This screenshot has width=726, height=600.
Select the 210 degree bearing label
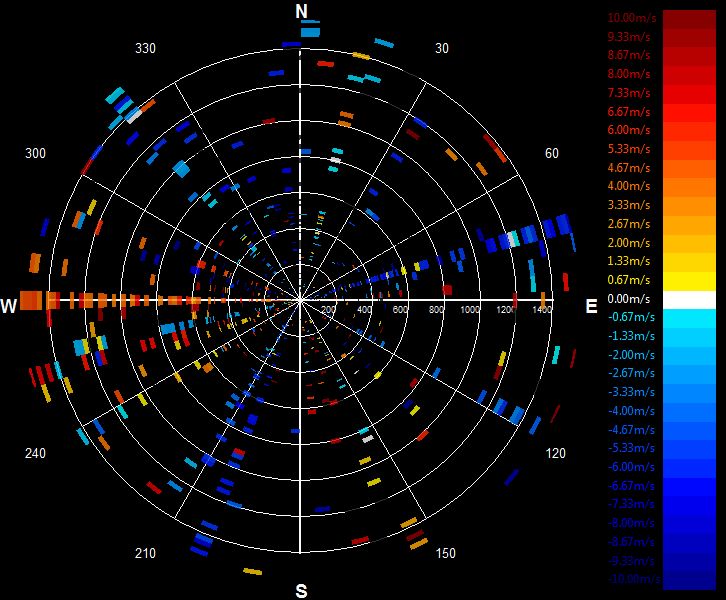[145, 553]
